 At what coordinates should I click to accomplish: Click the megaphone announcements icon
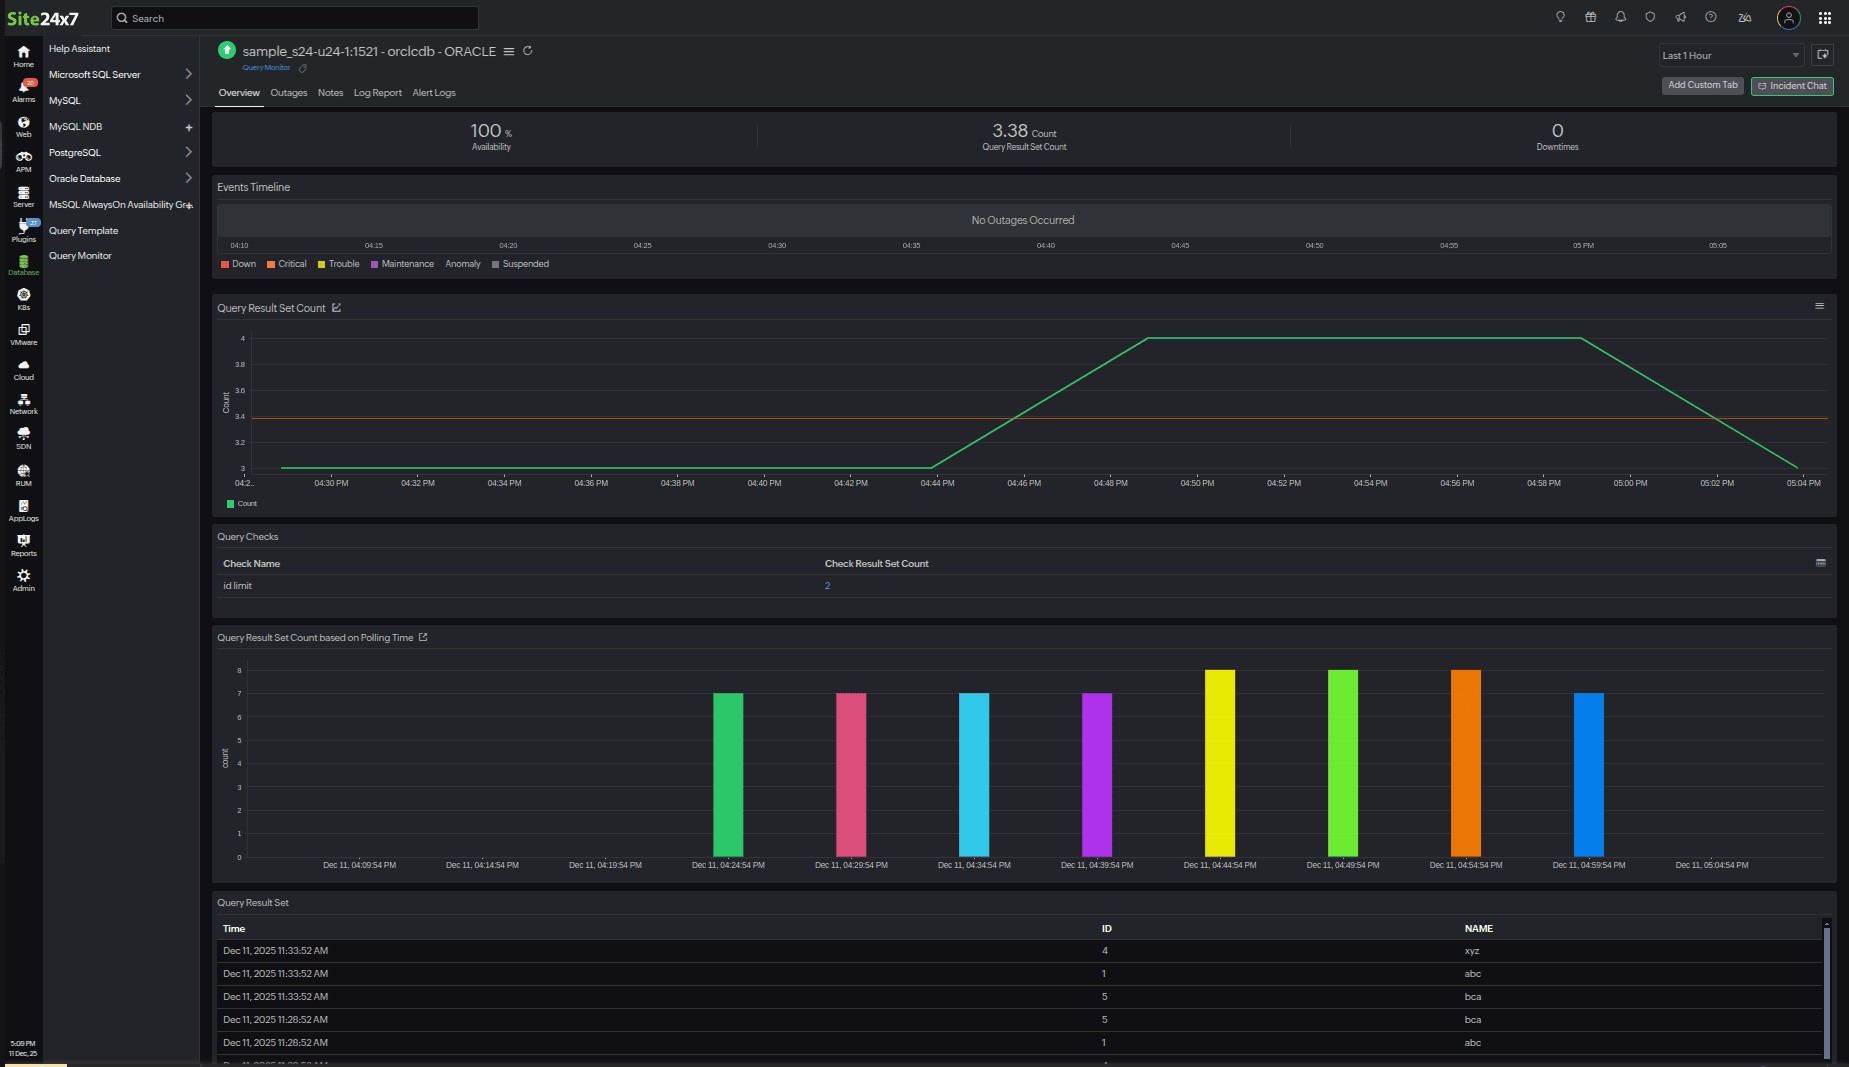(1680, 17)
